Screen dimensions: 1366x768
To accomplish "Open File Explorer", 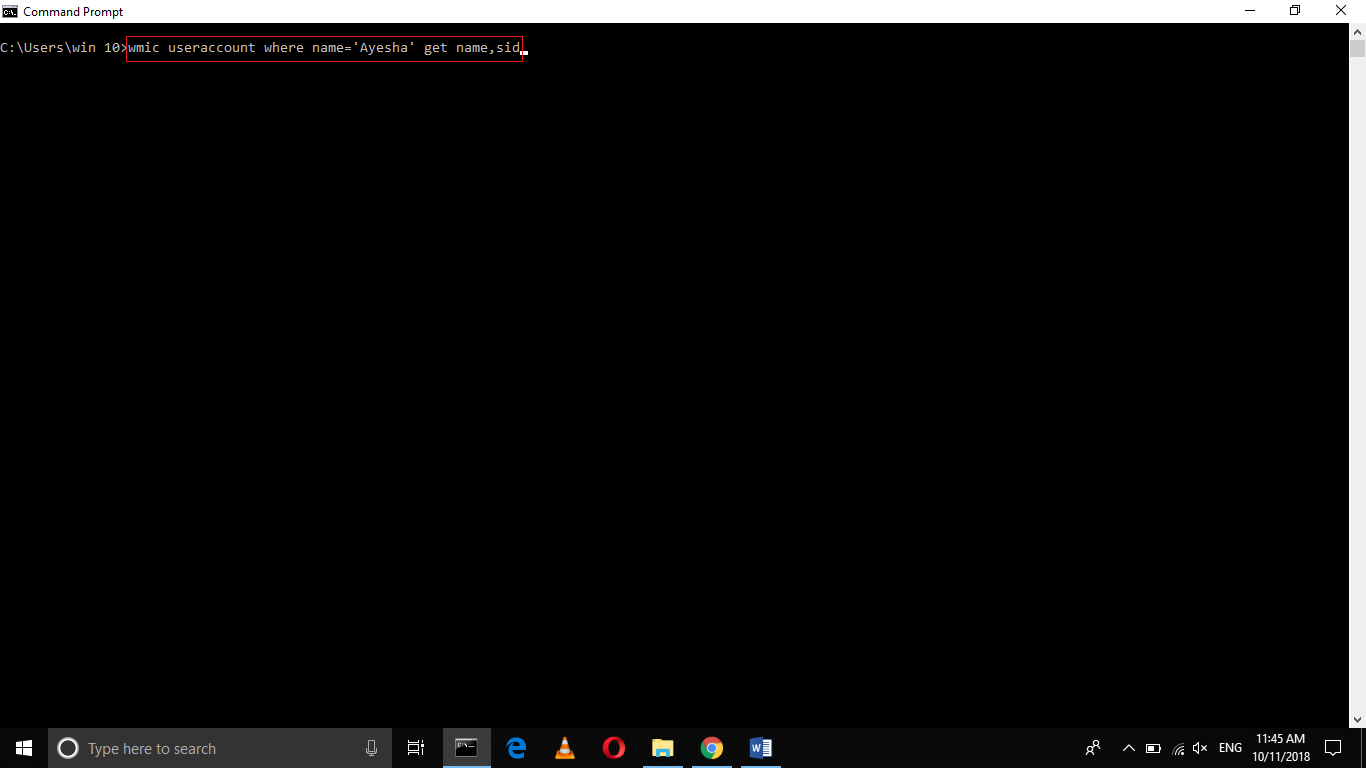I will (x=662, y=747).
